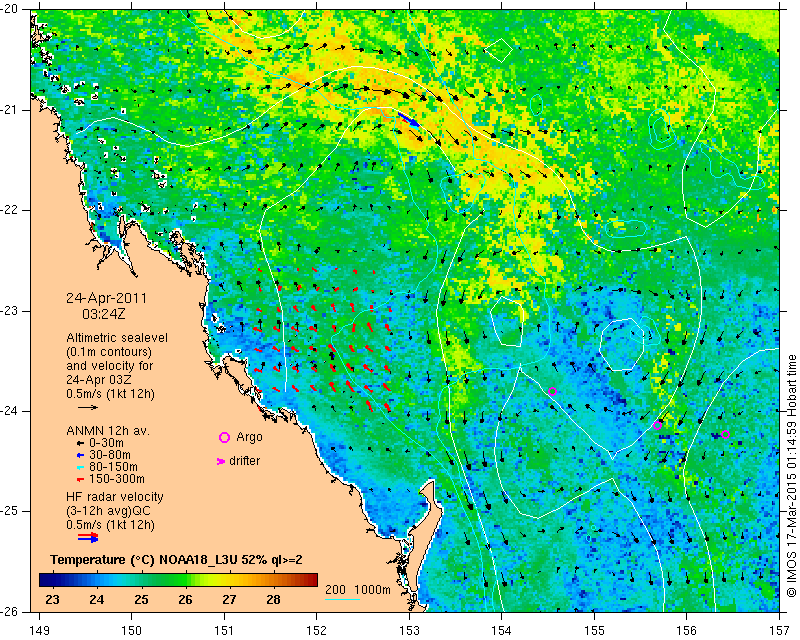Click the 'Temperature (°C) NOAA18_L3U' title

144,560
